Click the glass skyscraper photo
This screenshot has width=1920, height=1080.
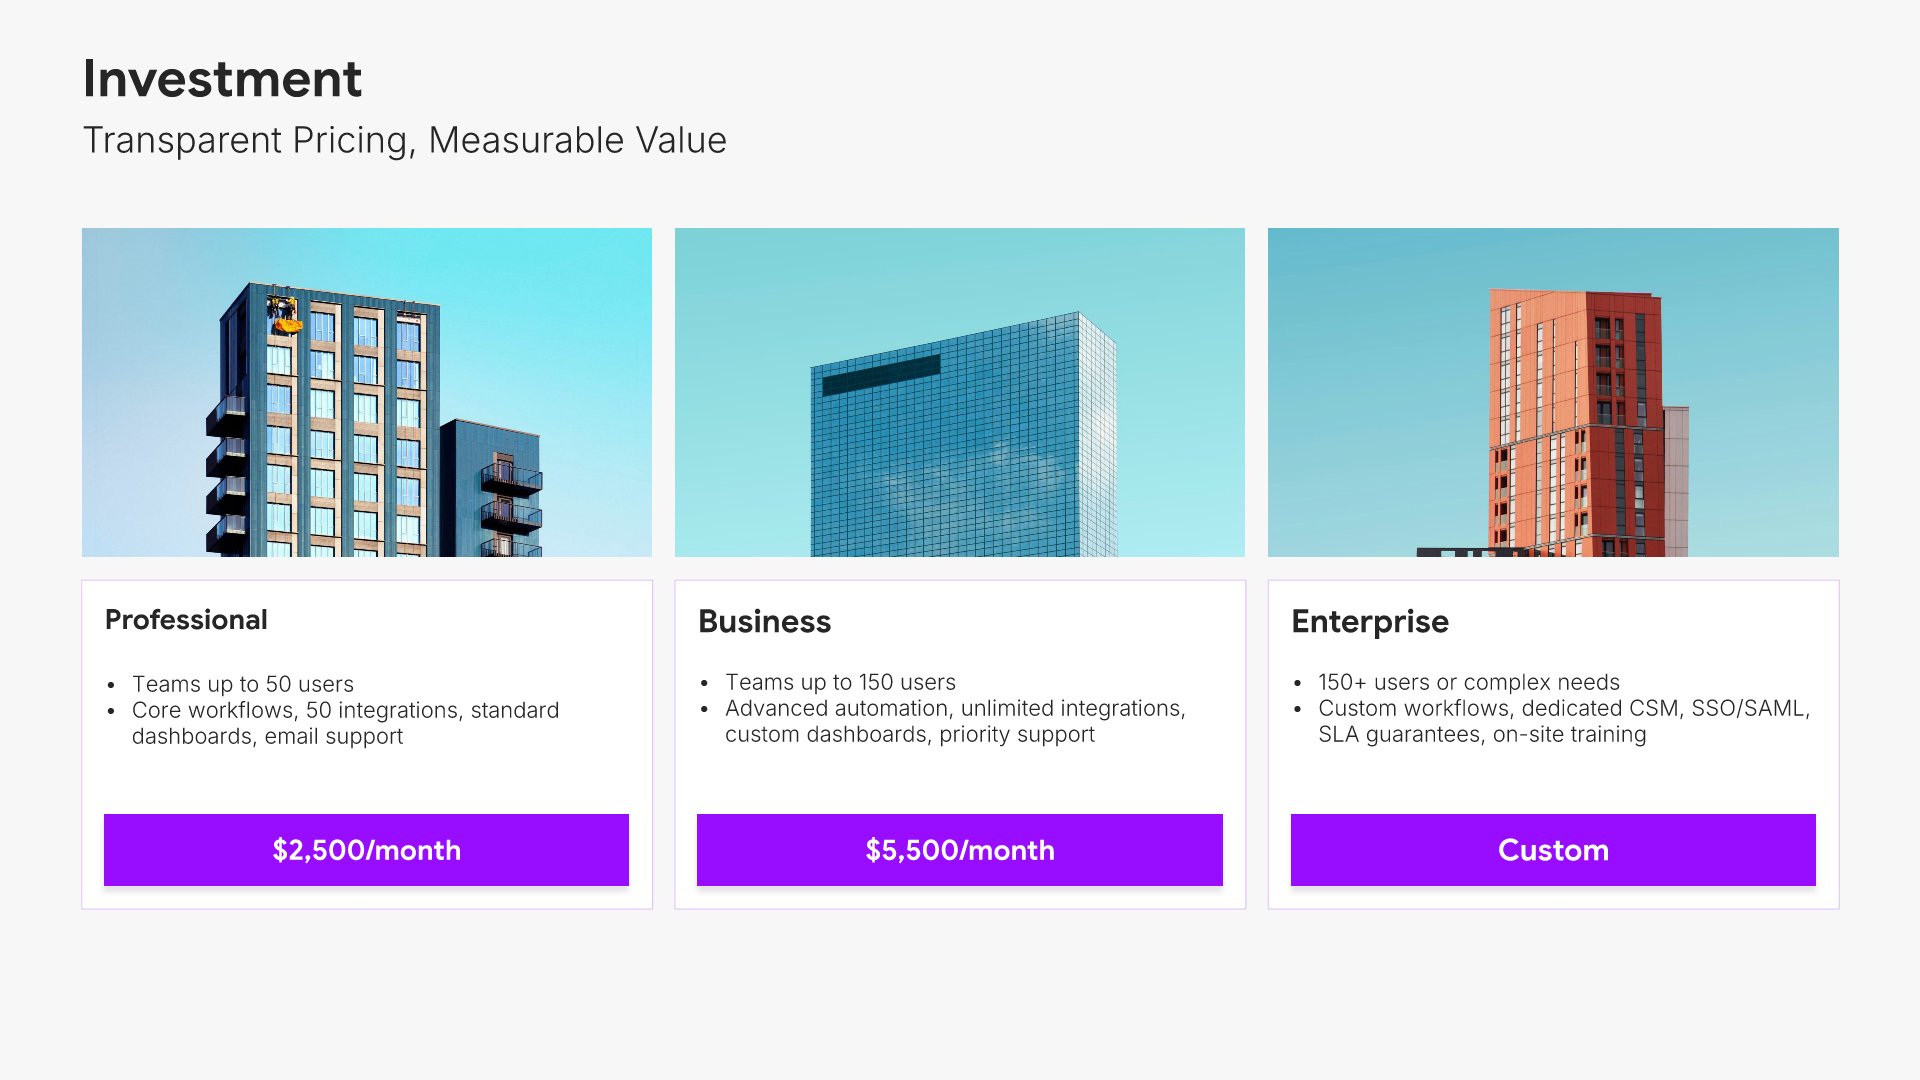click(x=959, y=392)
